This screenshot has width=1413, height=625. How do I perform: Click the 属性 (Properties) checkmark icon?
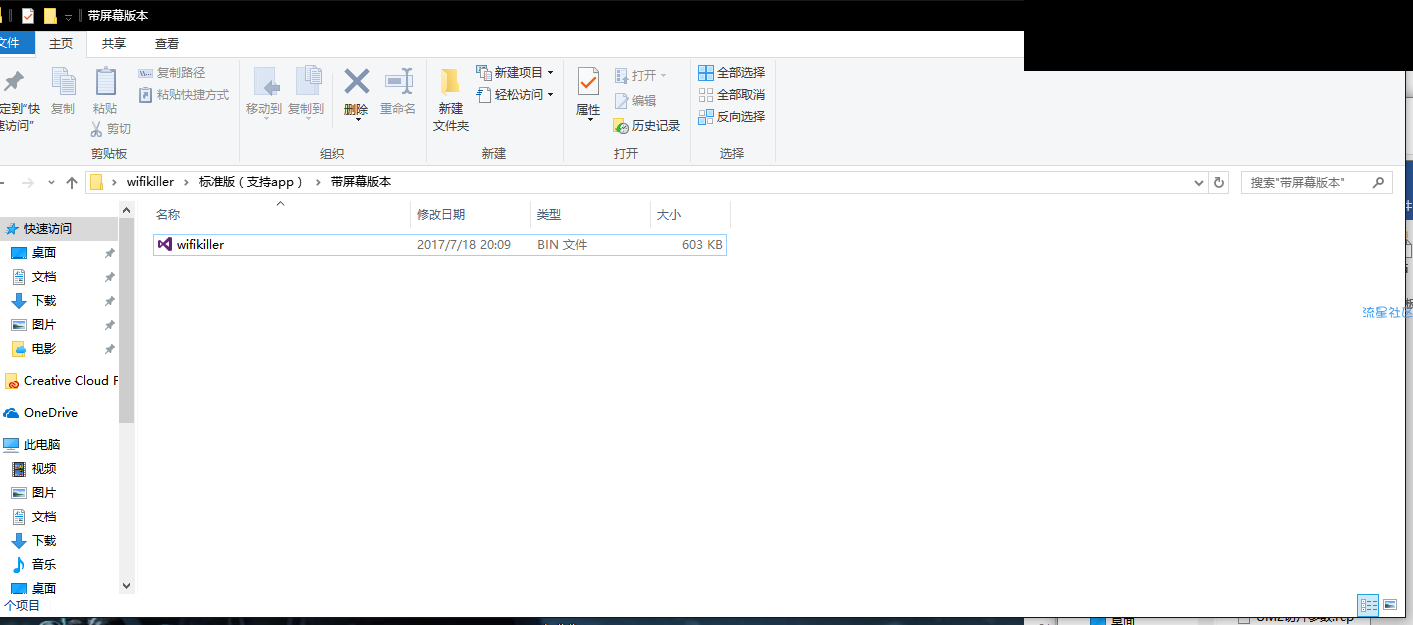click(588, 82)
